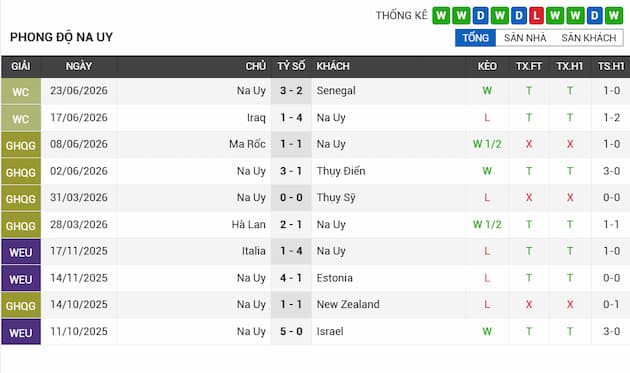Switch to SÂN KHÁCH tab
630x373 pixels.
(x=588, y=38)
